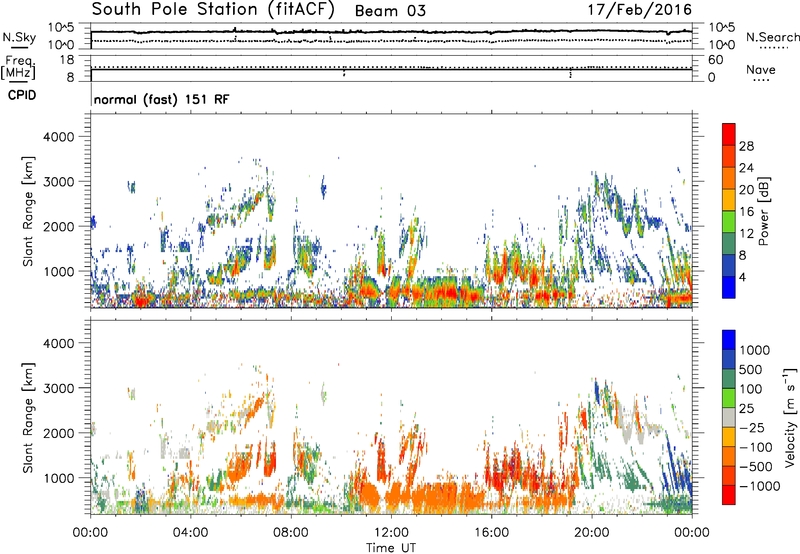Viewport: 800px width, 554px height.
Task: Click the '20' power colorbar label
Action: [746, 190]
